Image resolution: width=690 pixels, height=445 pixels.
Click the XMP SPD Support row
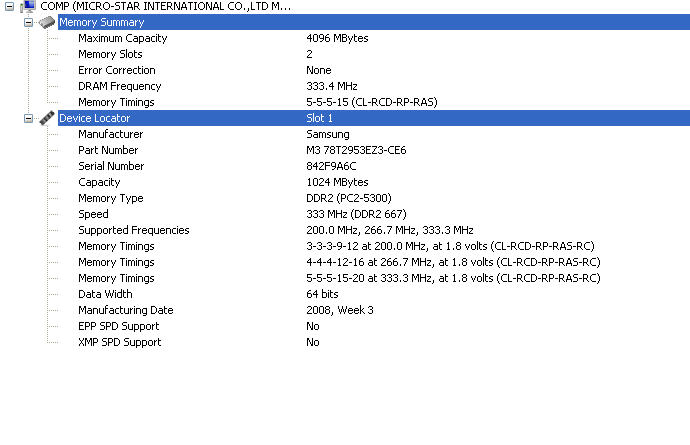[119, 342]
